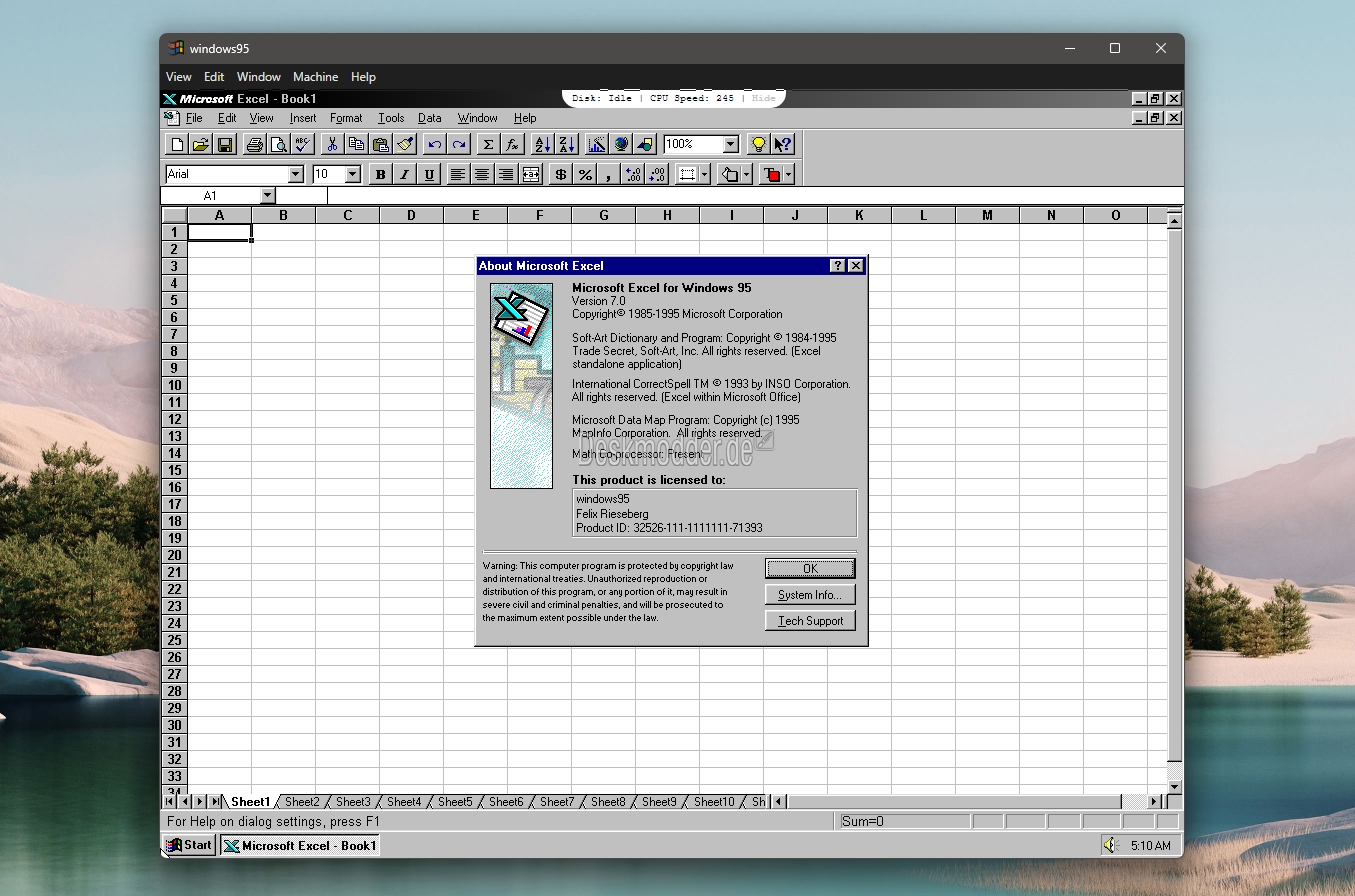
Task: Click the ChartWizard toolbar icon
Action: click(597, 144)
